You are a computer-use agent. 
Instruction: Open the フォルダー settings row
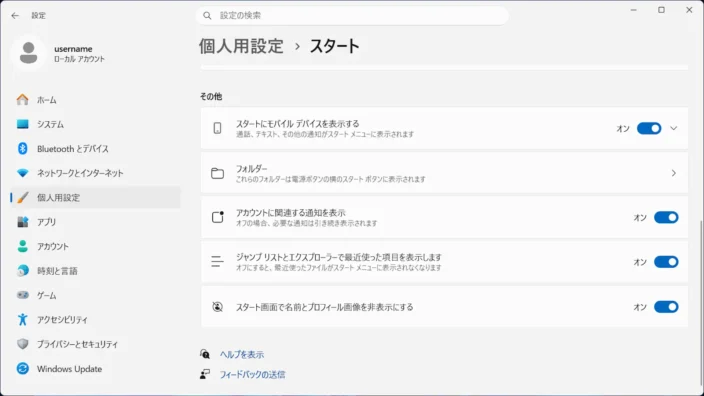pyautogui.click(x=444, y=173)
